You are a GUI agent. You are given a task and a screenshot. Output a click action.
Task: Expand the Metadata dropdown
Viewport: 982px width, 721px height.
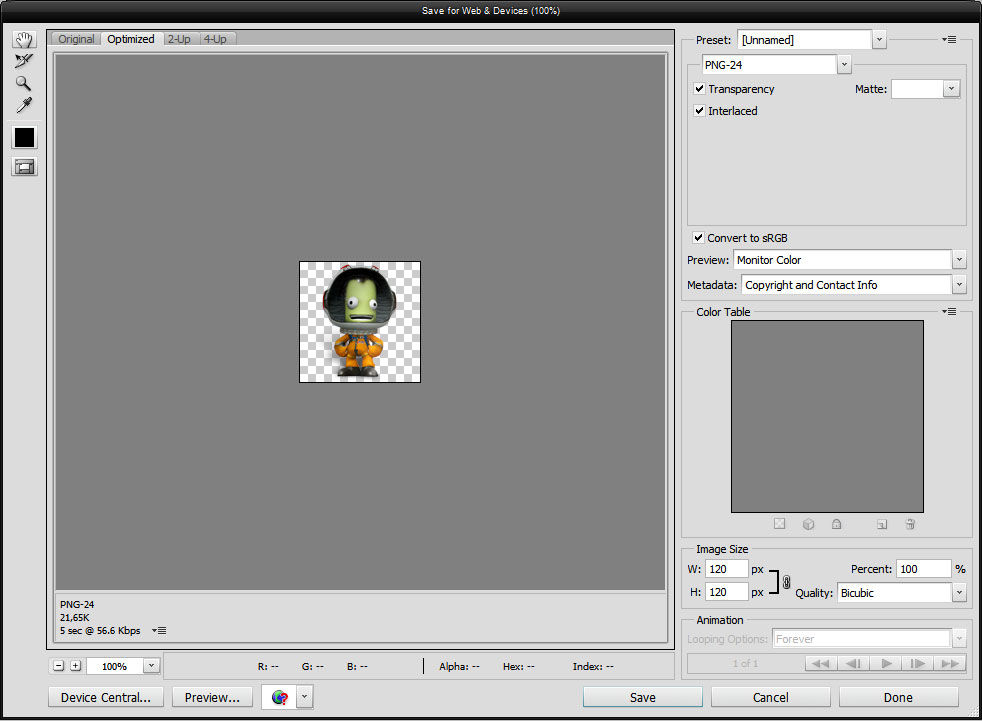coord(959,285)
